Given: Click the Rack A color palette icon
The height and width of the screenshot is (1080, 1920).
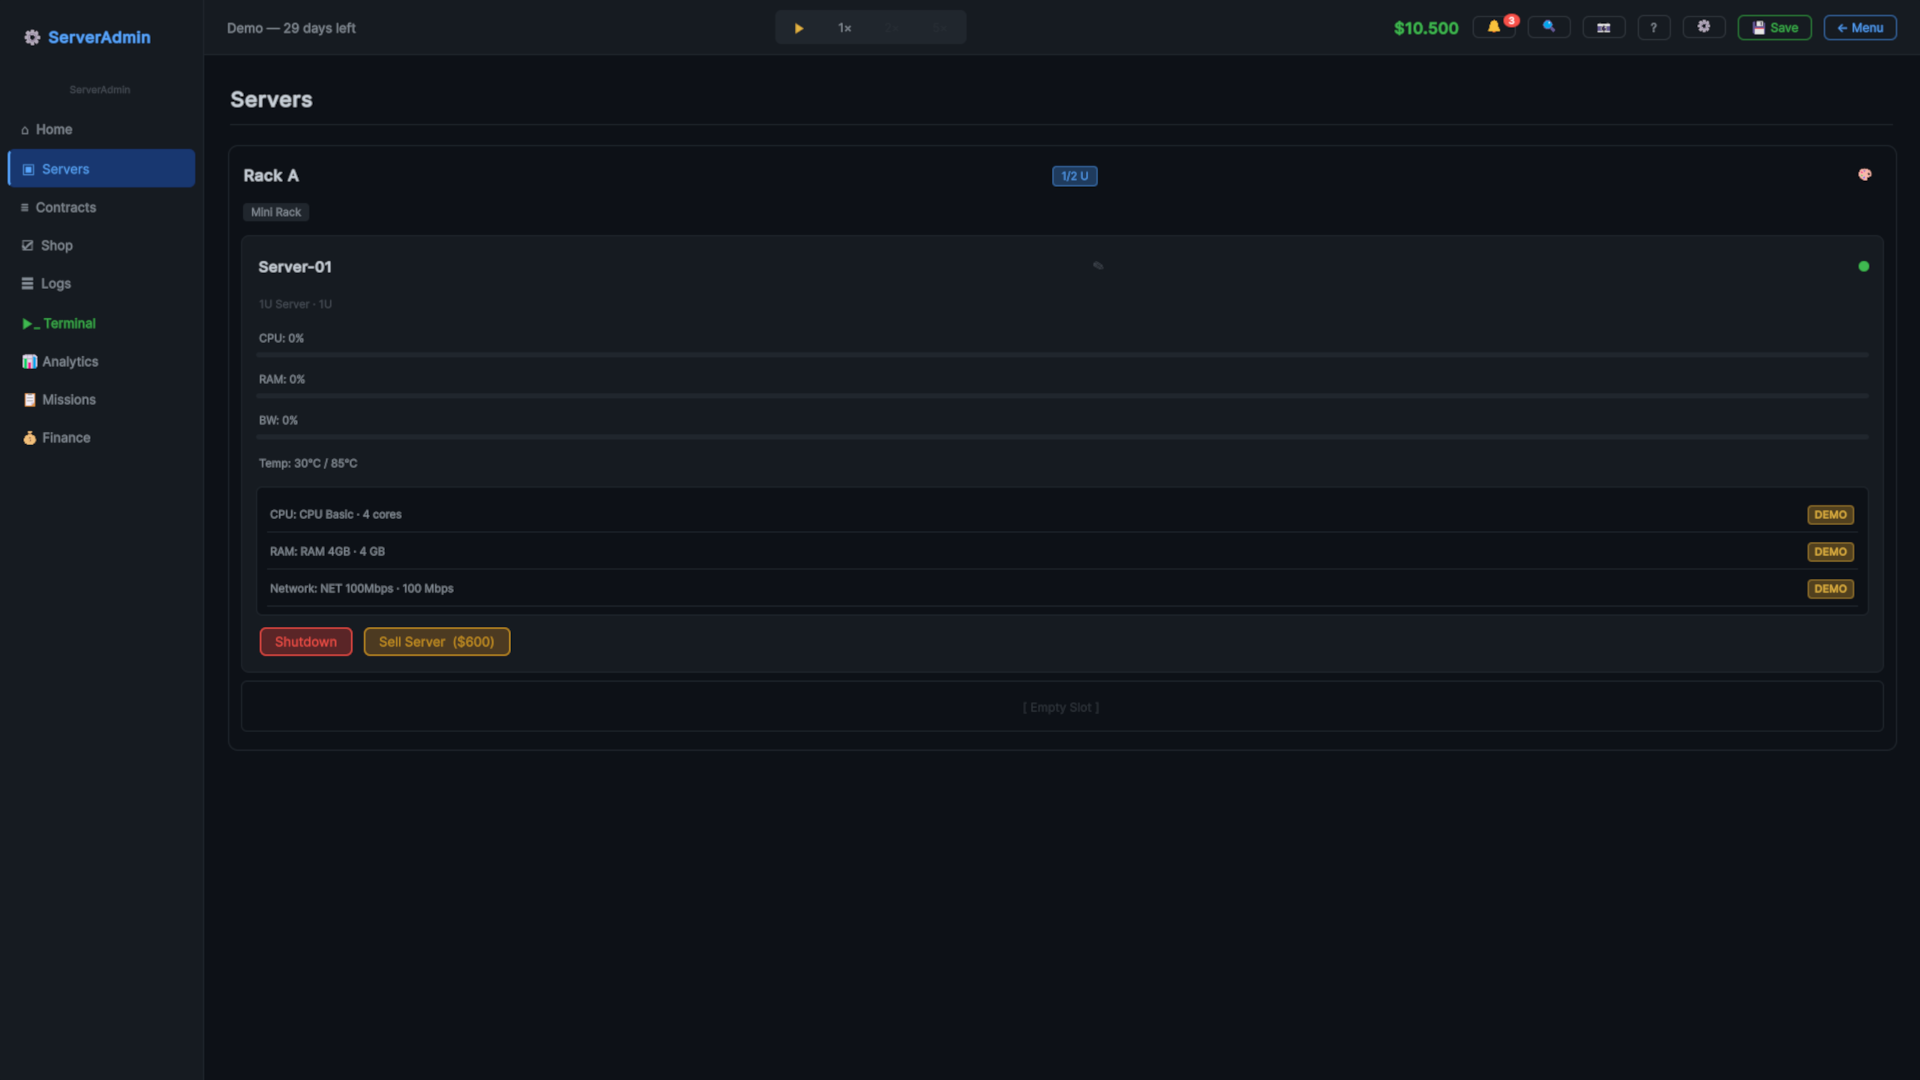Looking at the screenshot, I should (1865, 175).
